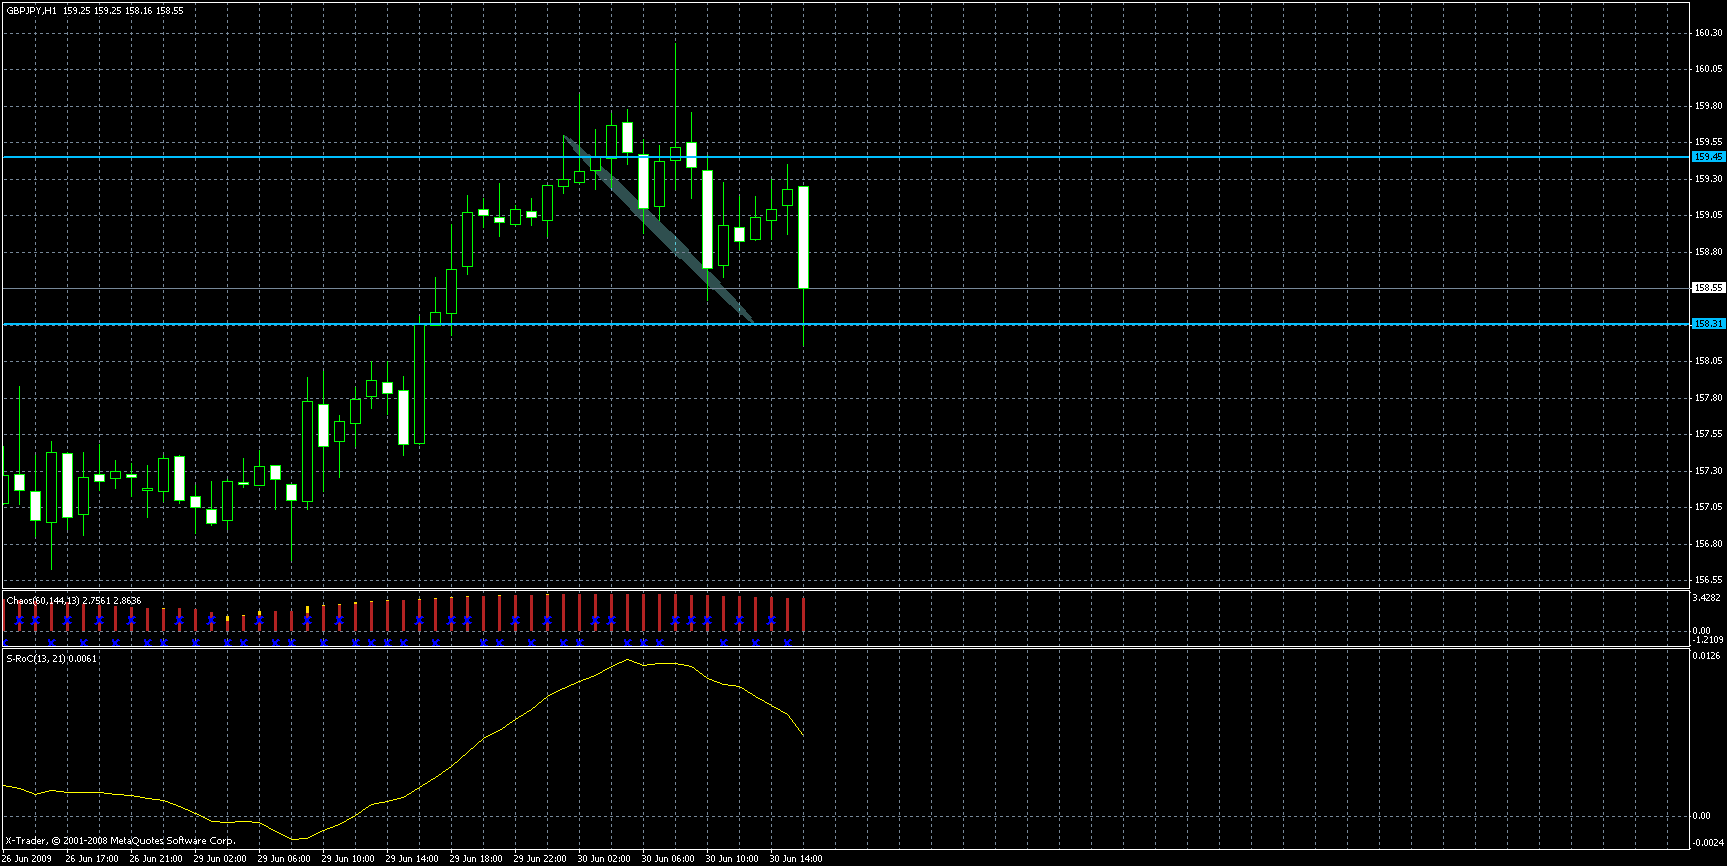
Task: Click the 30 Jun 10:00 time label
Action: 732,859
